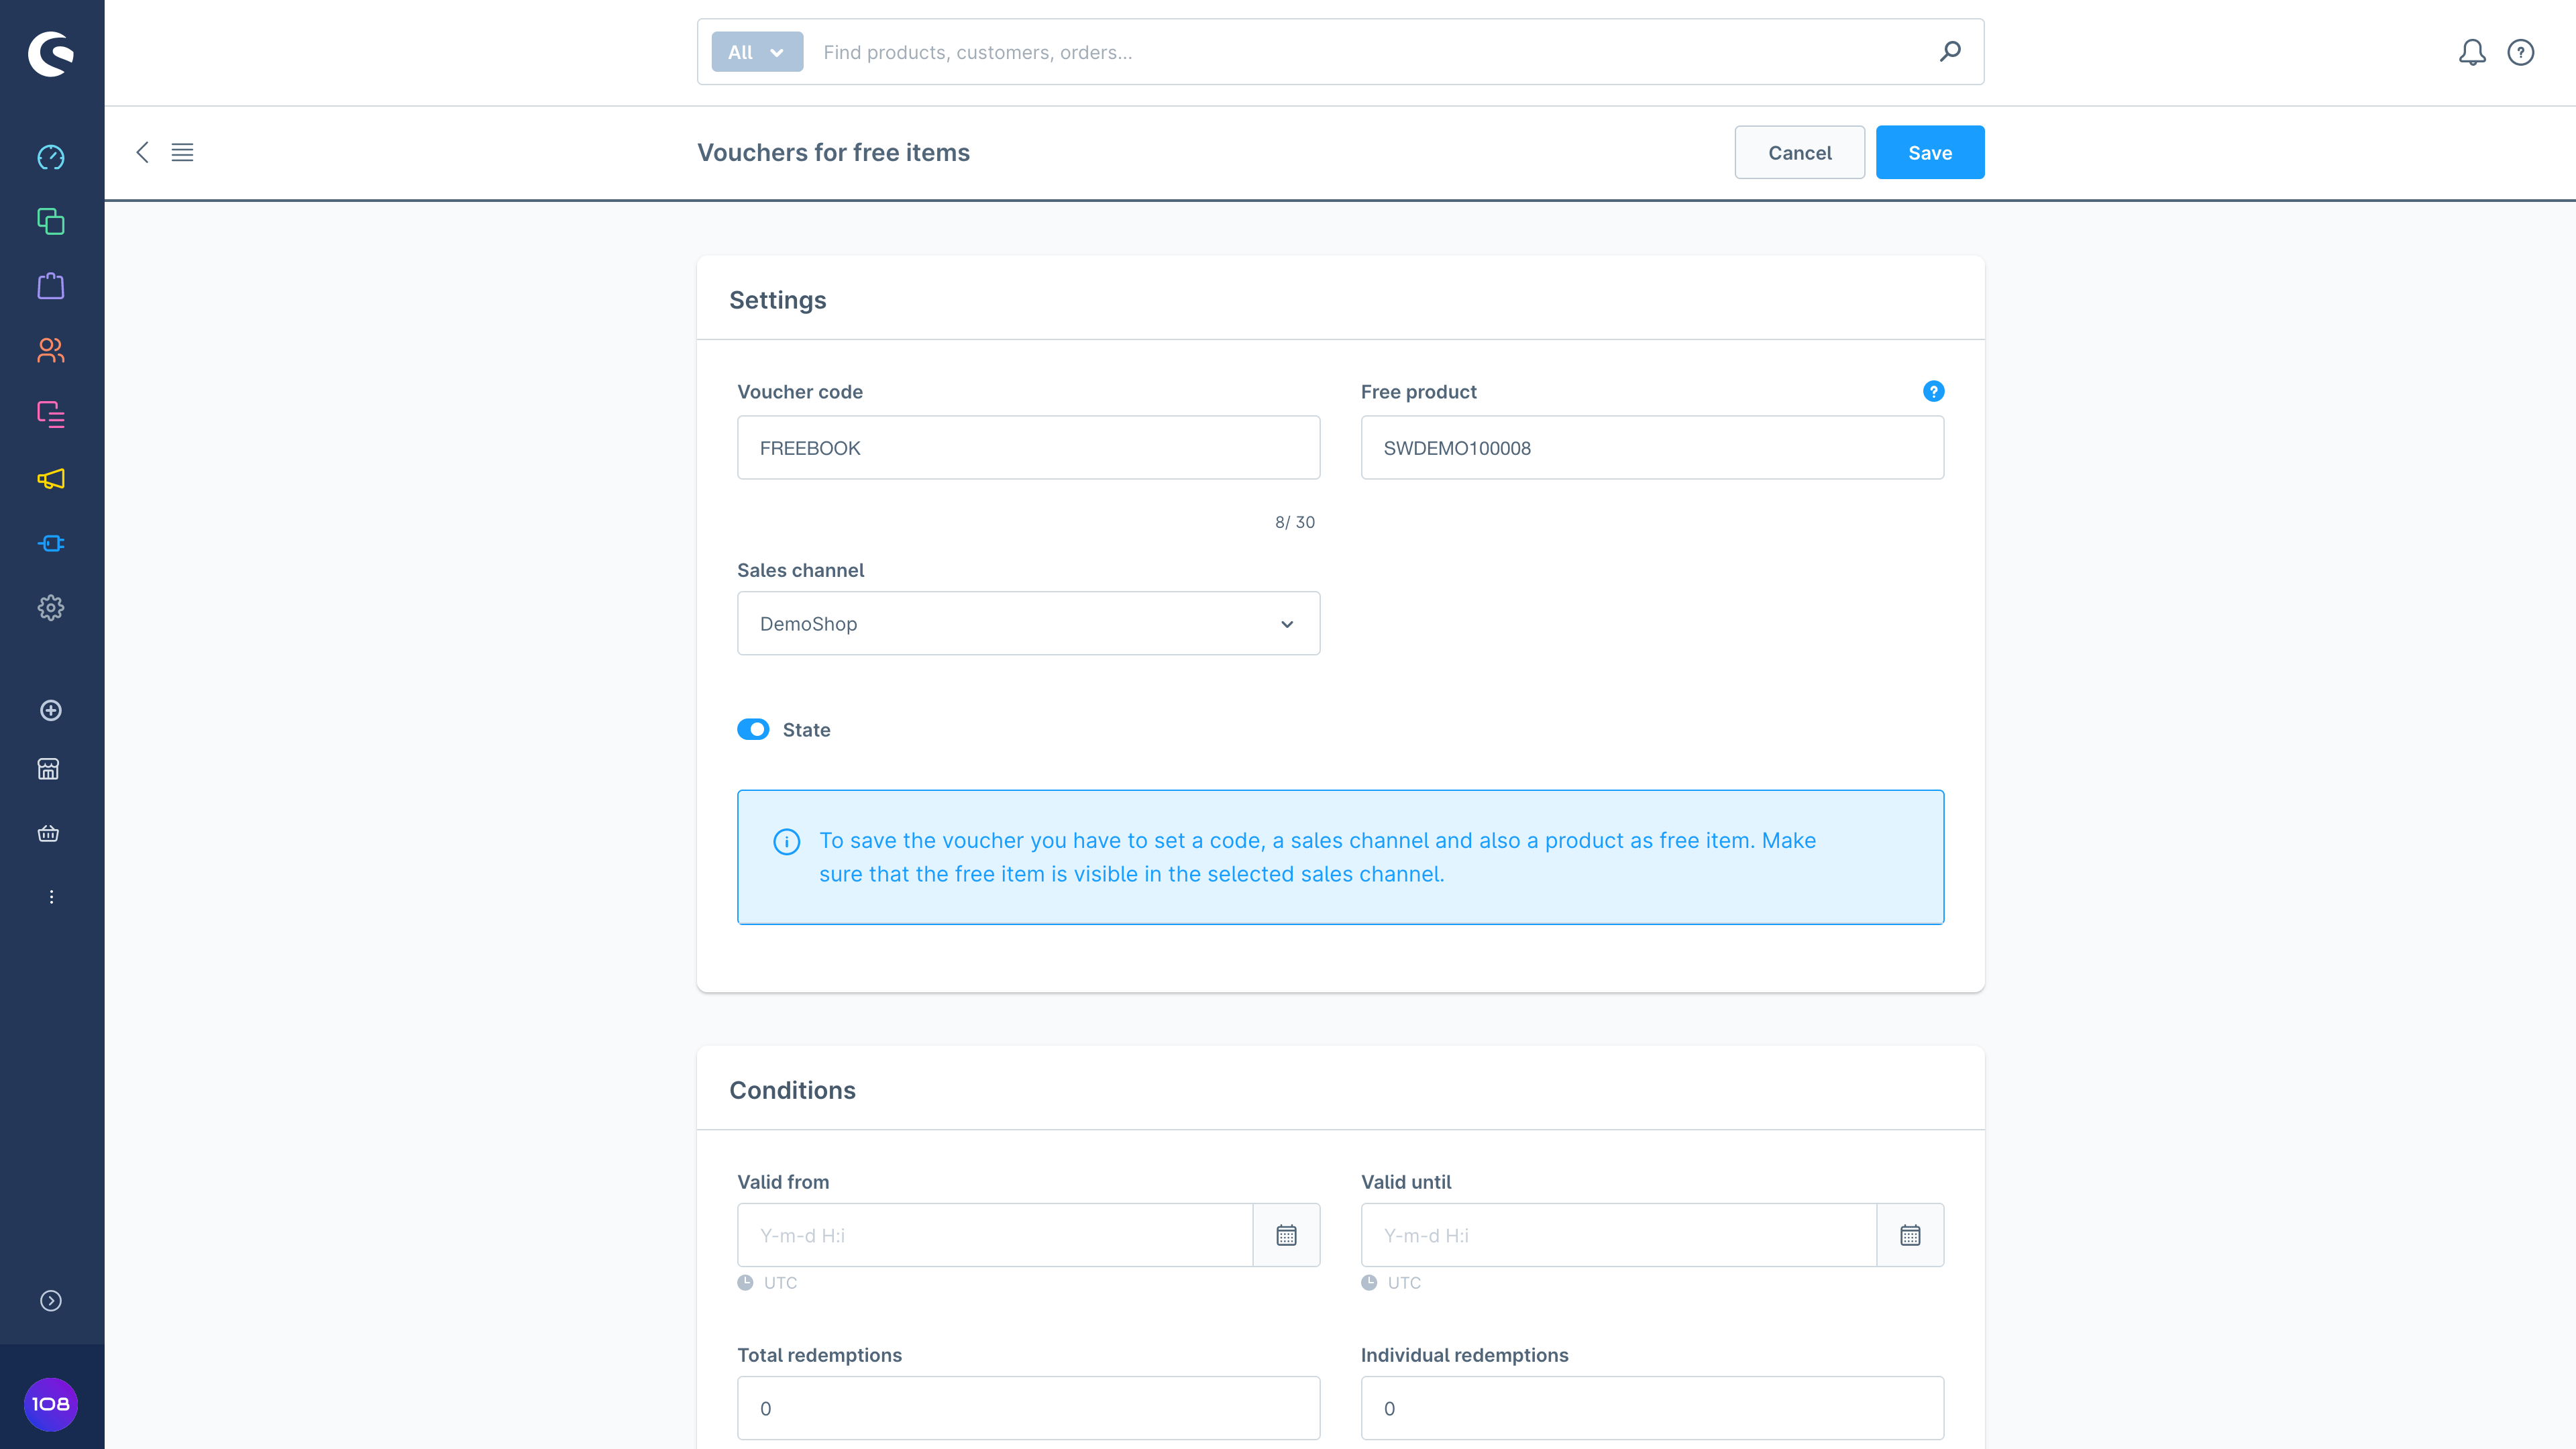Image resolution: width=2576 pixels, height=1449 pixels.
Task: Open the Marketing megaphone icon
Action: [x=51, y=479]
